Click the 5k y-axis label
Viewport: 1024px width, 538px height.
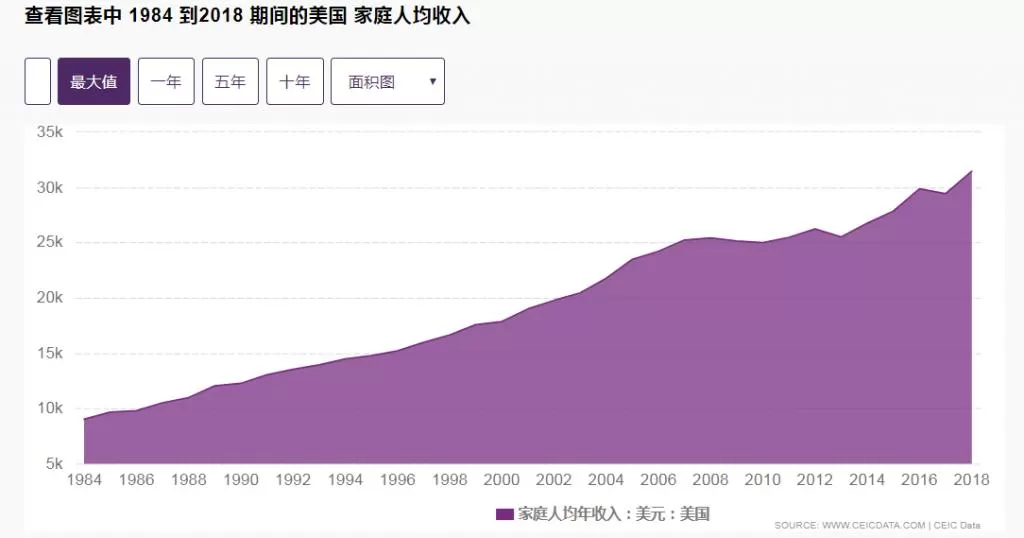tap(54, 464)
